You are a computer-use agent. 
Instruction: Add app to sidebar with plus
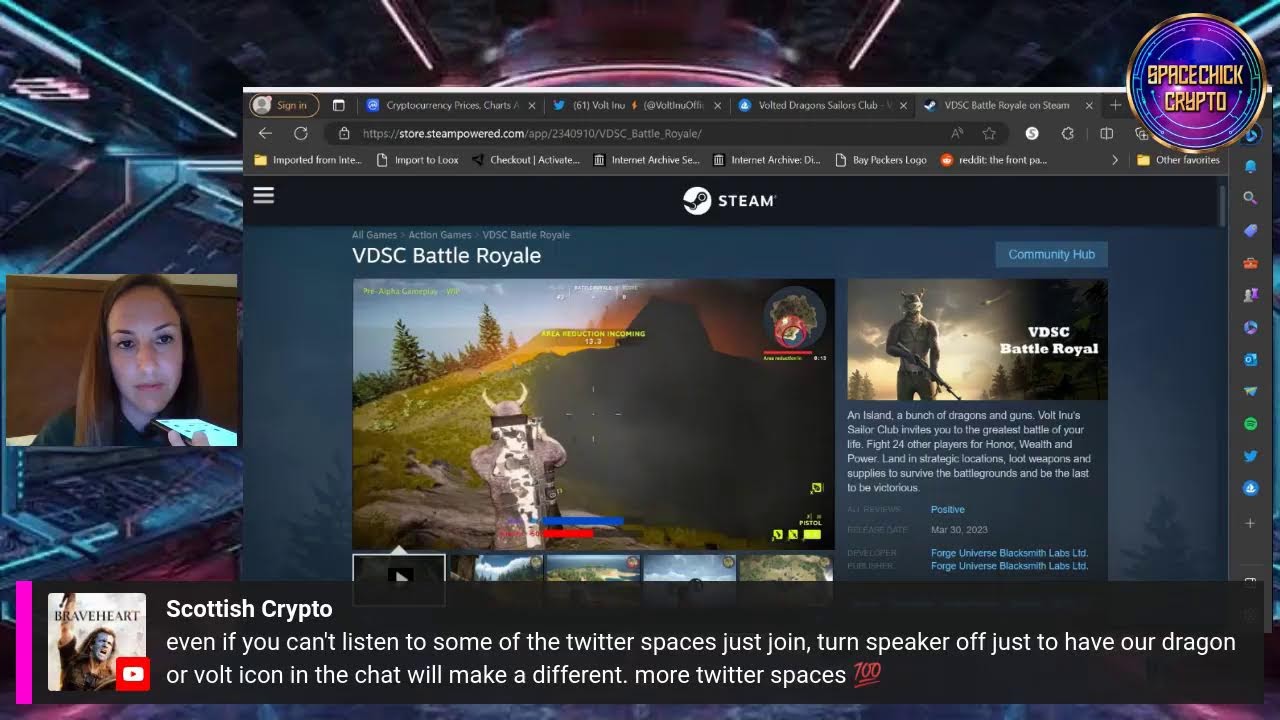point(1250,523)
